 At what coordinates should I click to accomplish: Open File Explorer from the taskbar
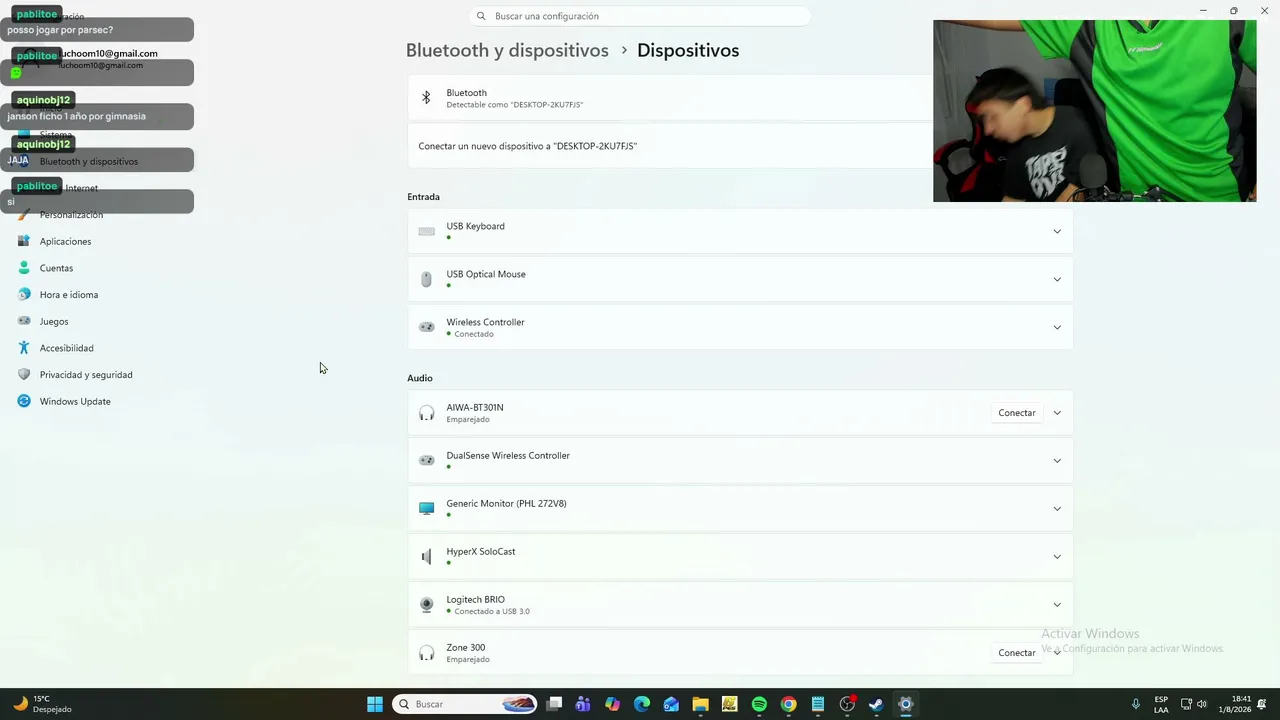pyautogui.click(x=700, y=704)
